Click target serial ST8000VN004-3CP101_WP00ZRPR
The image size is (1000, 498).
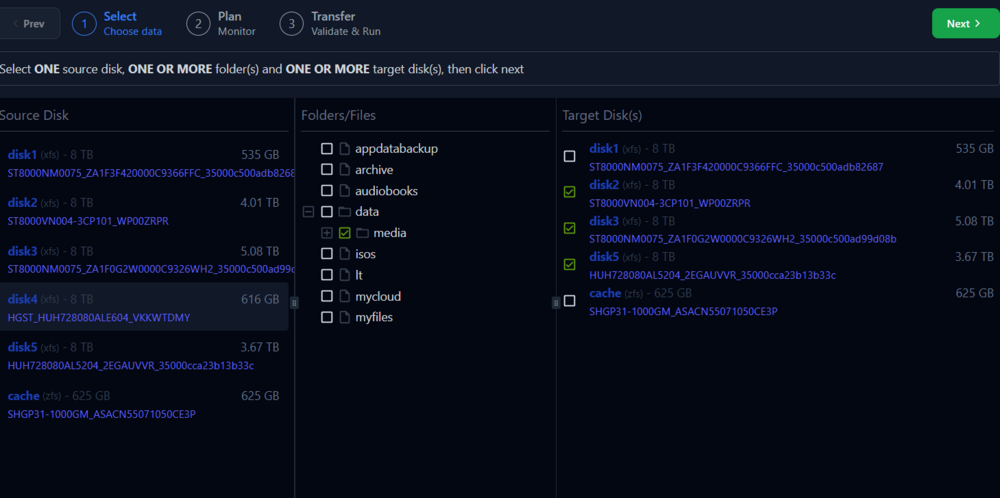pyautogui.click(x=670, y=203)
